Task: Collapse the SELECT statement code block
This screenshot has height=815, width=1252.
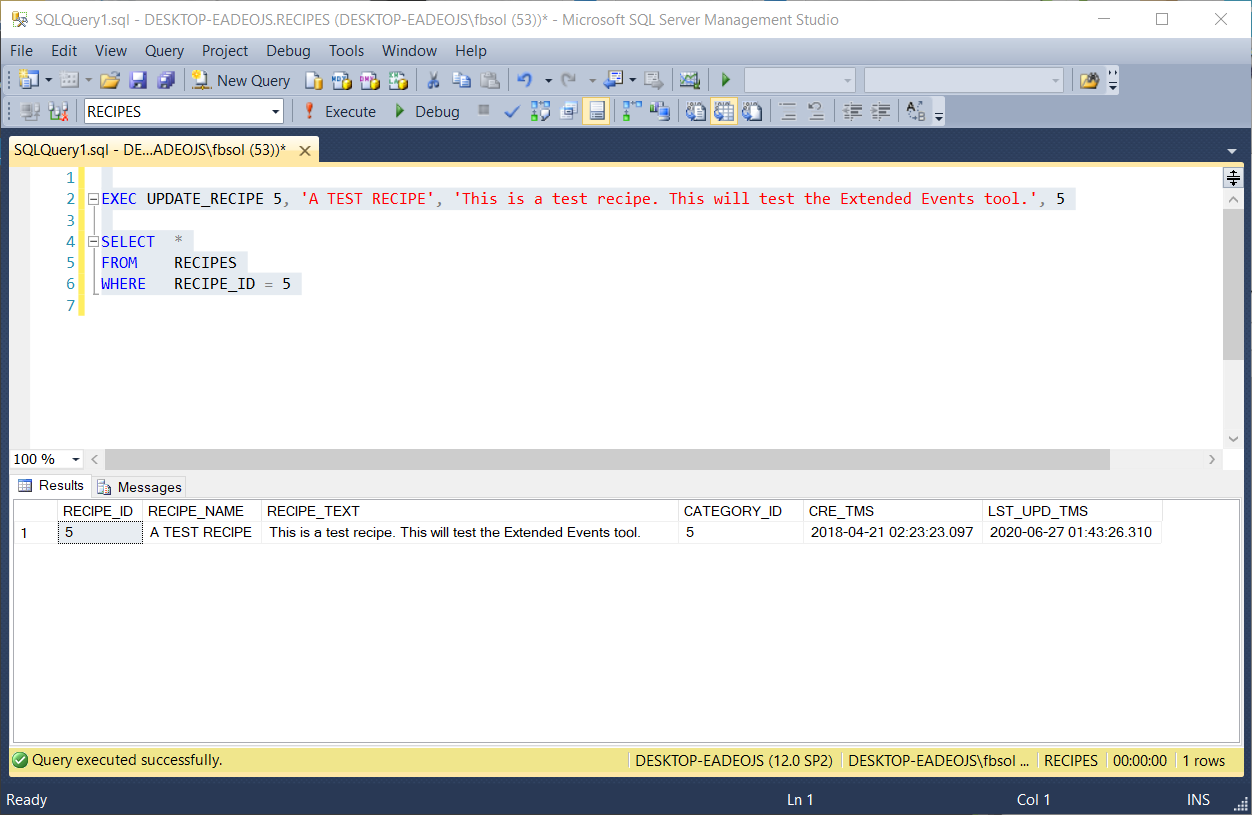Action: [93, 242]
